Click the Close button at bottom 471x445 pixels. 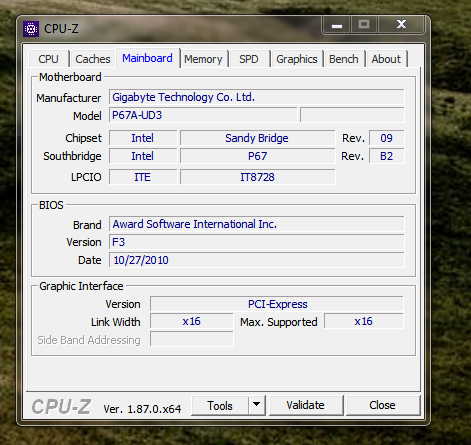coord(382,405)
